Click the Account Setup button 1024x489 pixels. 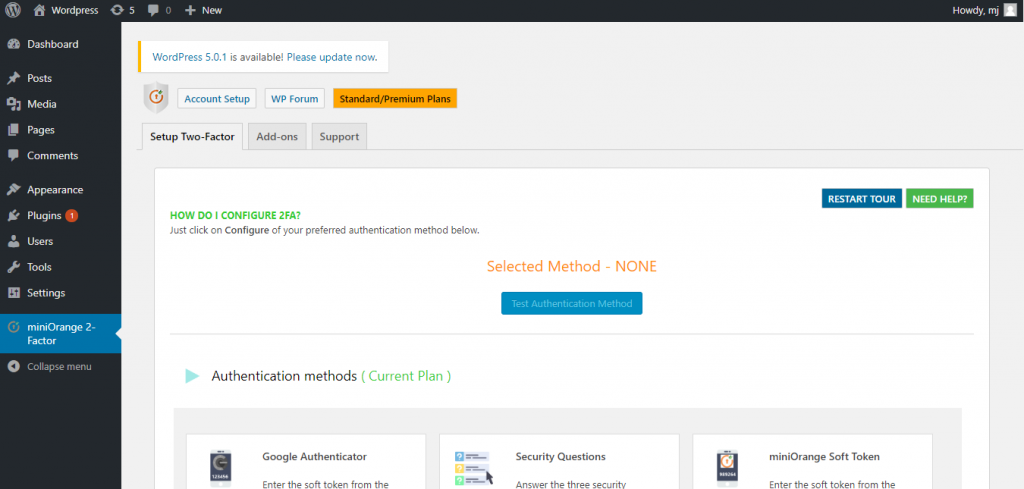click(217, 99)
